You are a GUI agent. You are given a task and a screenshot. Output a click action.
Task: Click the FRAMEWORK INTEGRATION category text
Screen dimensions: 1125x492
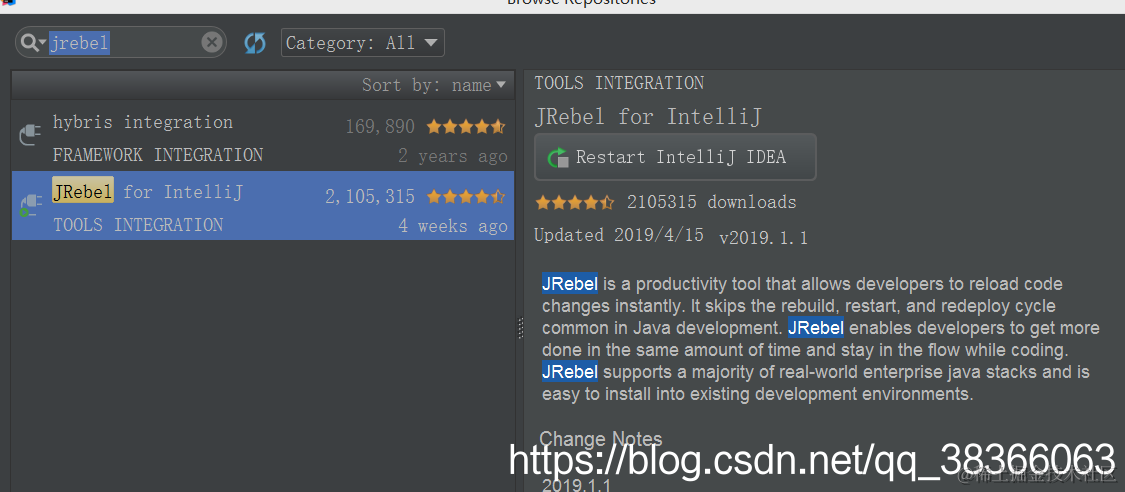[158, 155]
